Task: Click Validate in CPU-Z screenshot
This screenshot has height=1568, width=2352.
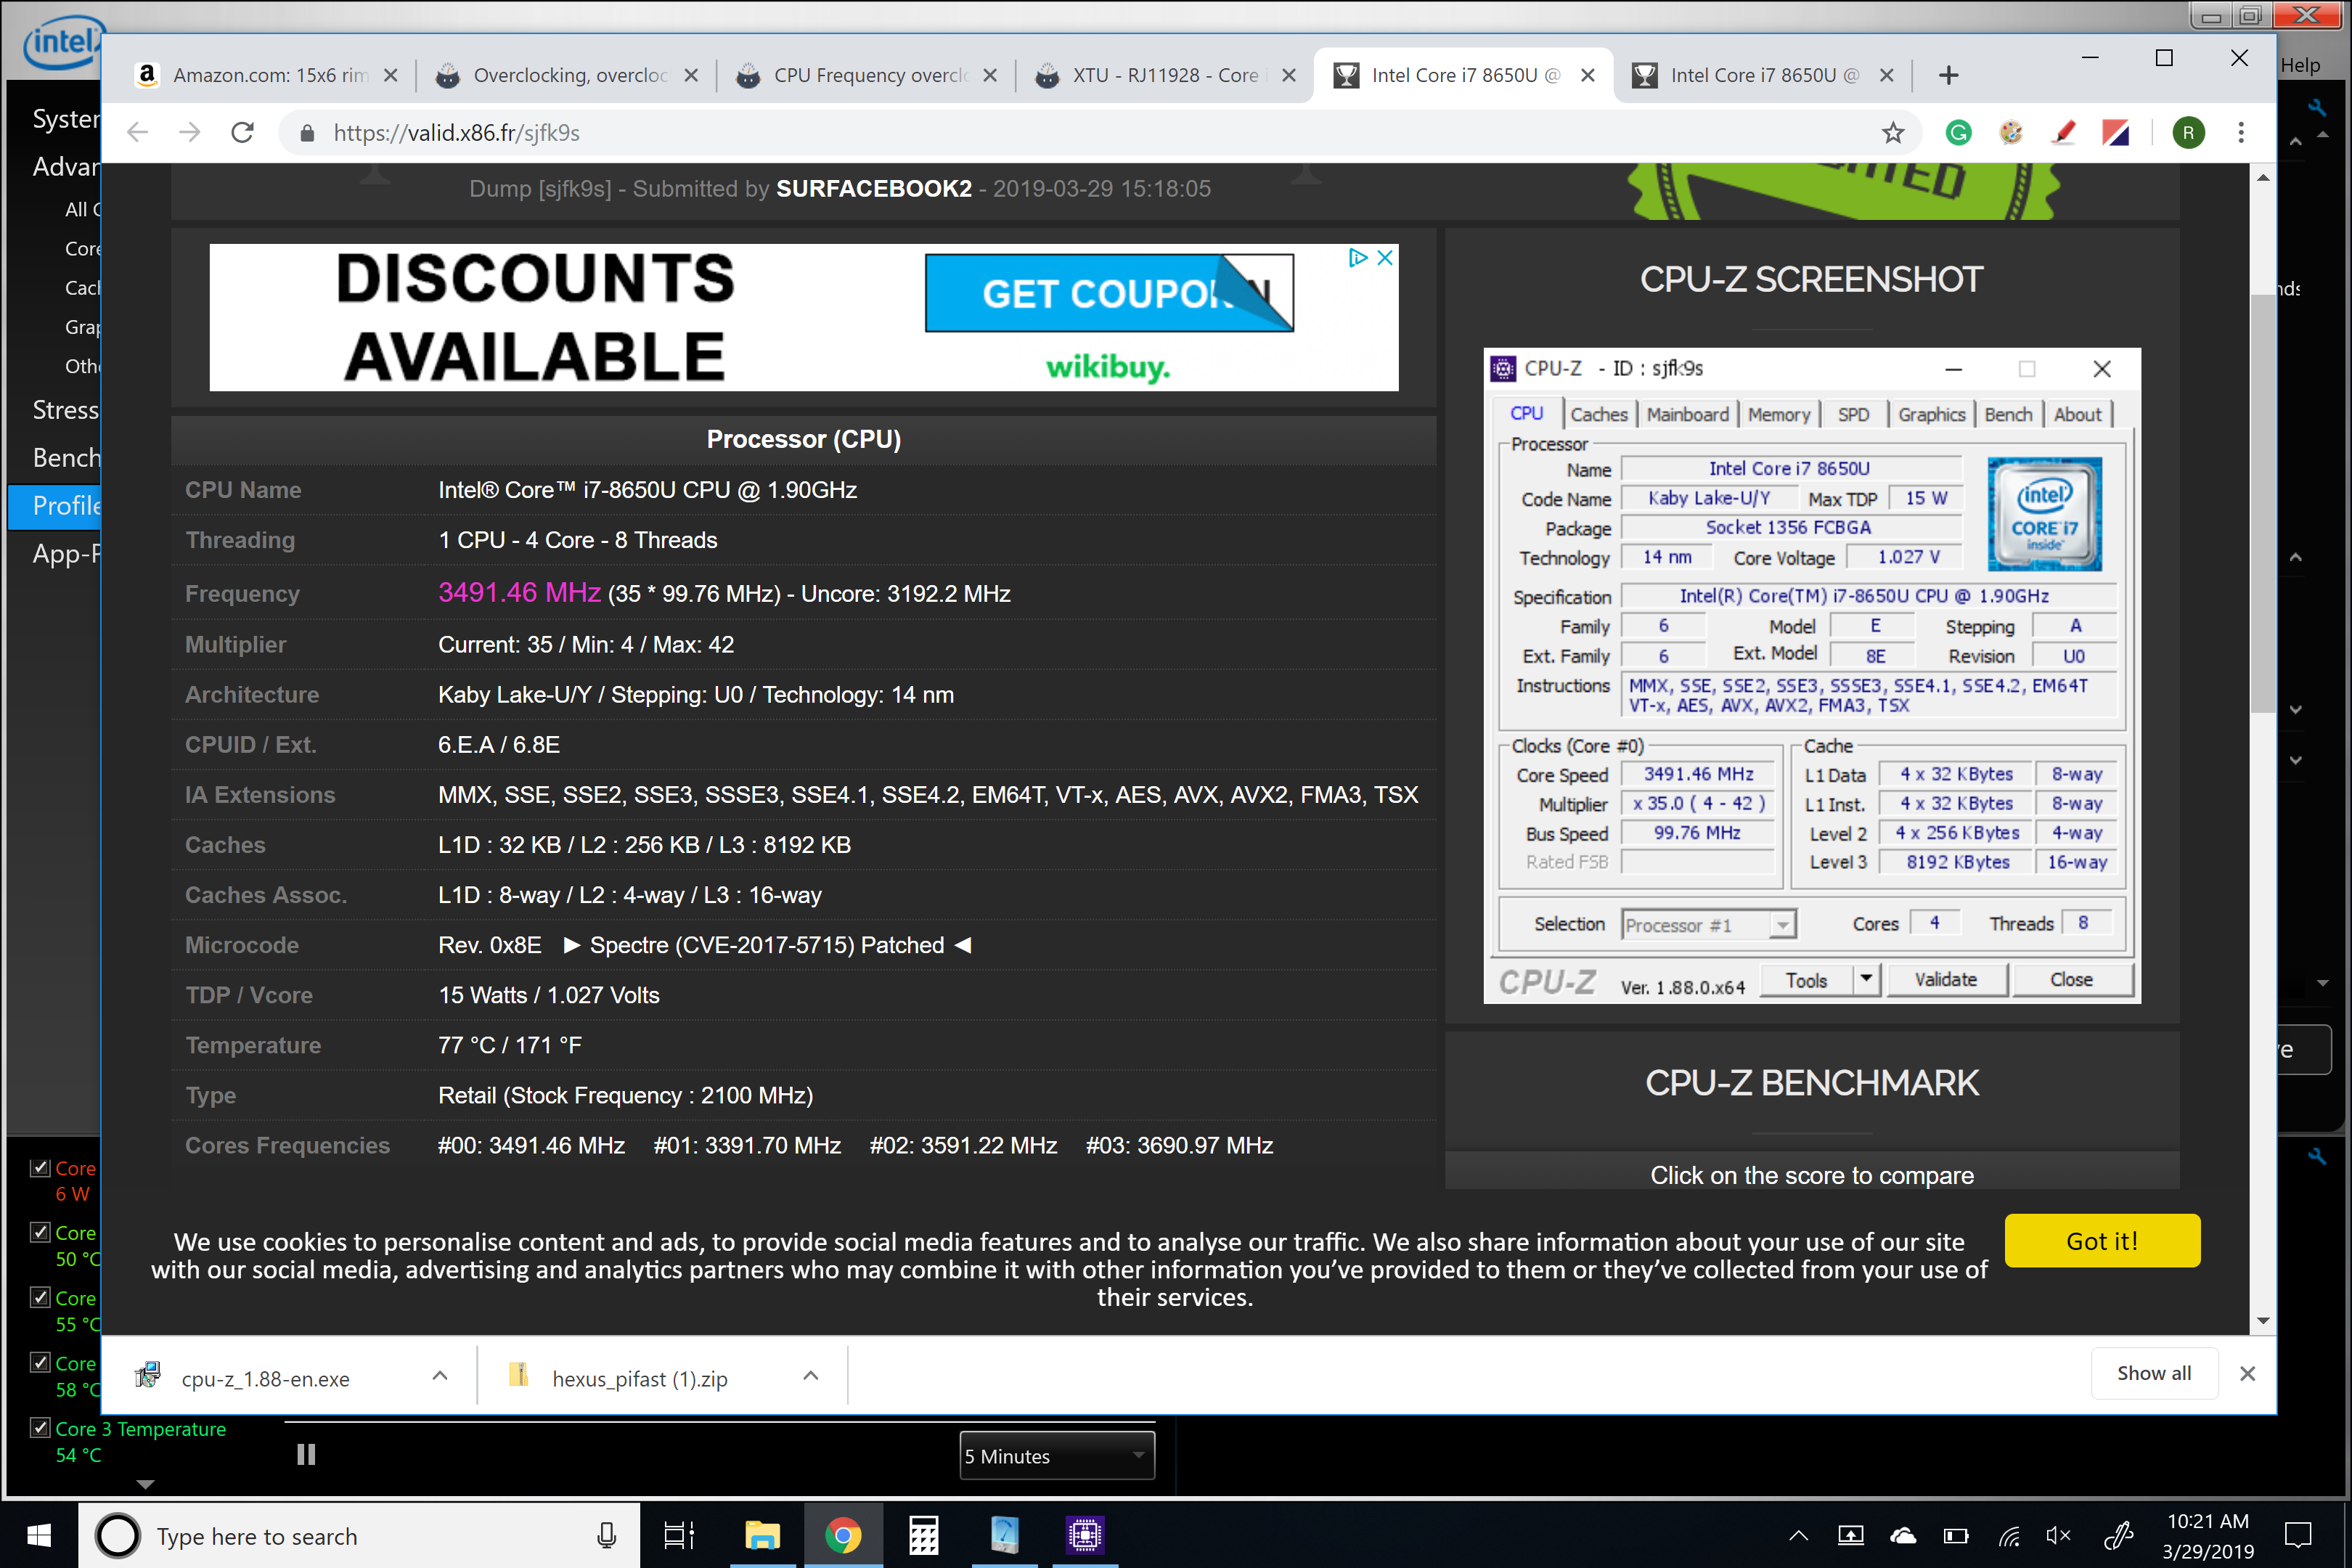Action: [1945, 979]
